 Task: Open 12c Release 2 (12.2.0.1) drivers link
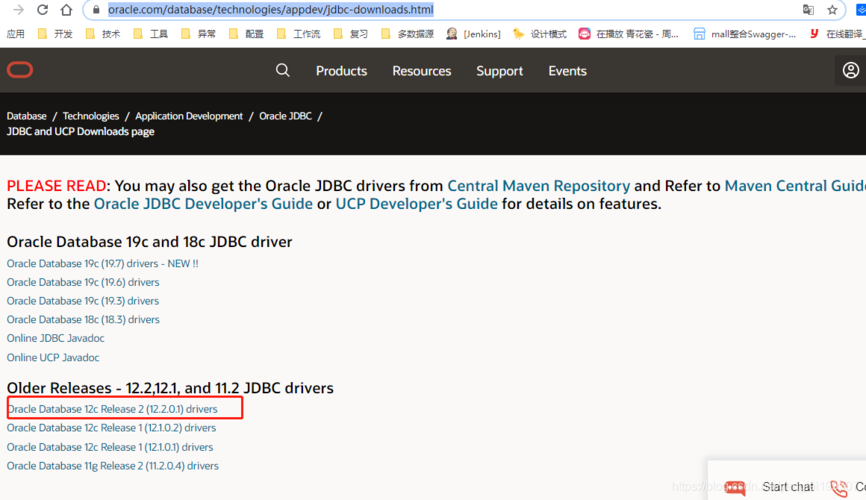pos(112,409)
